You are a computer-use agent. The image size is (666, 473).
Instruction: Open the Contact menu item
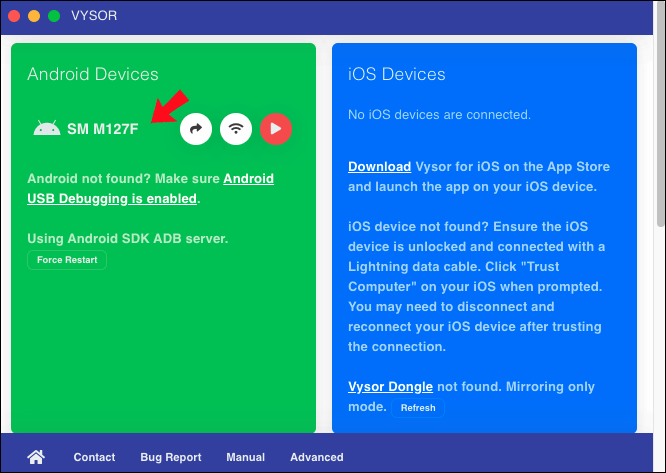(94, 457)
